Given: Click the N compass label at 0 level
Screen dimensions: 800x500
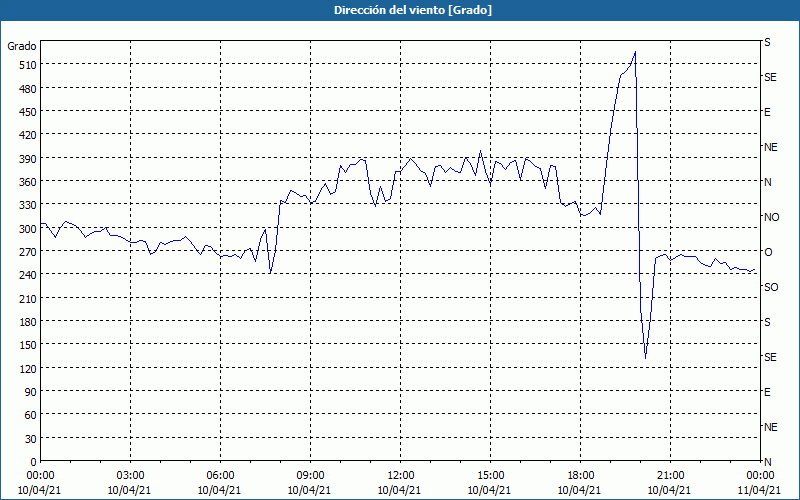Looking at the screenshot, I should coord(767,462).
